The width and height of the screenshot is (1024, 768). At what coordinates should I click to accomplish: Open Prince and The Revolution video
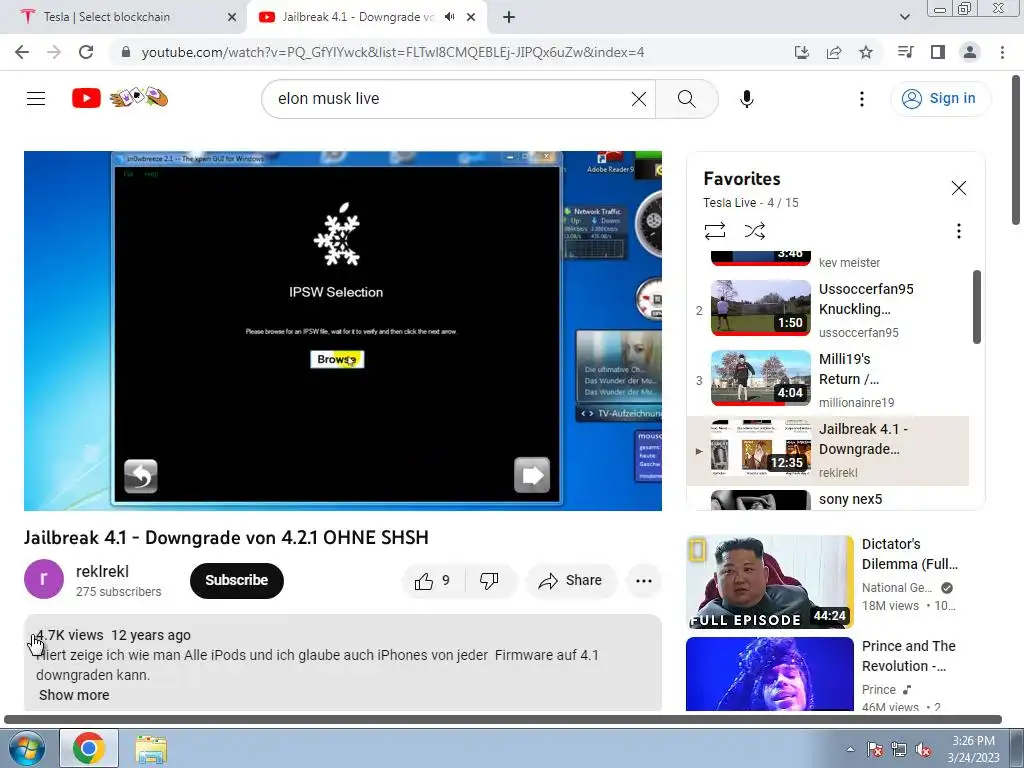(769, 673)
